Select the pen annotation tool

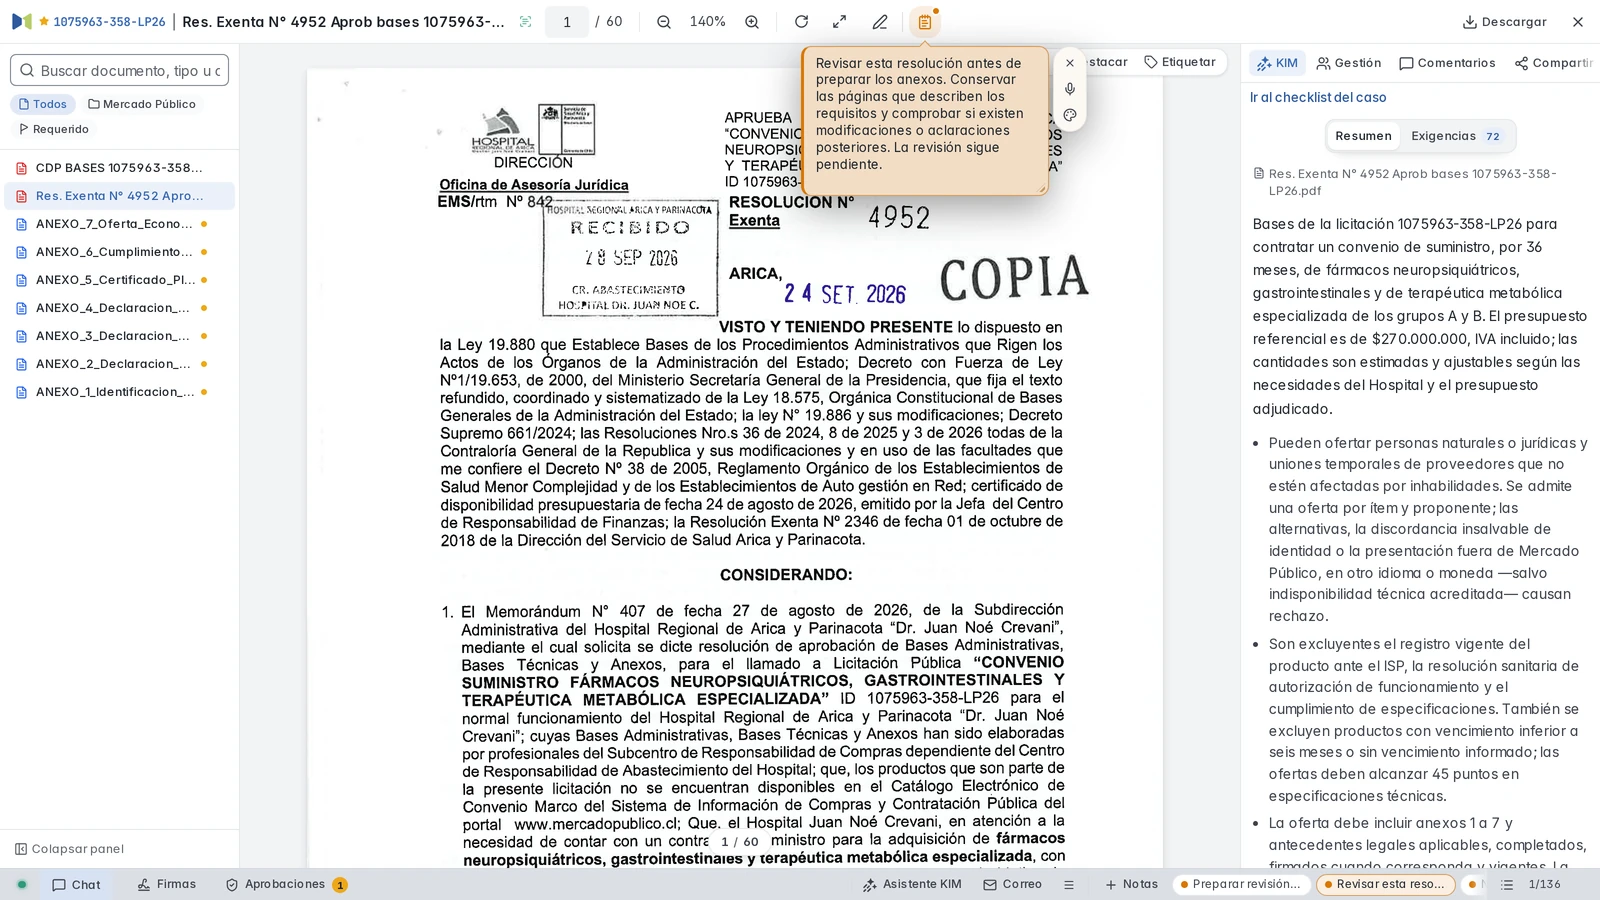tap(880, 22)
